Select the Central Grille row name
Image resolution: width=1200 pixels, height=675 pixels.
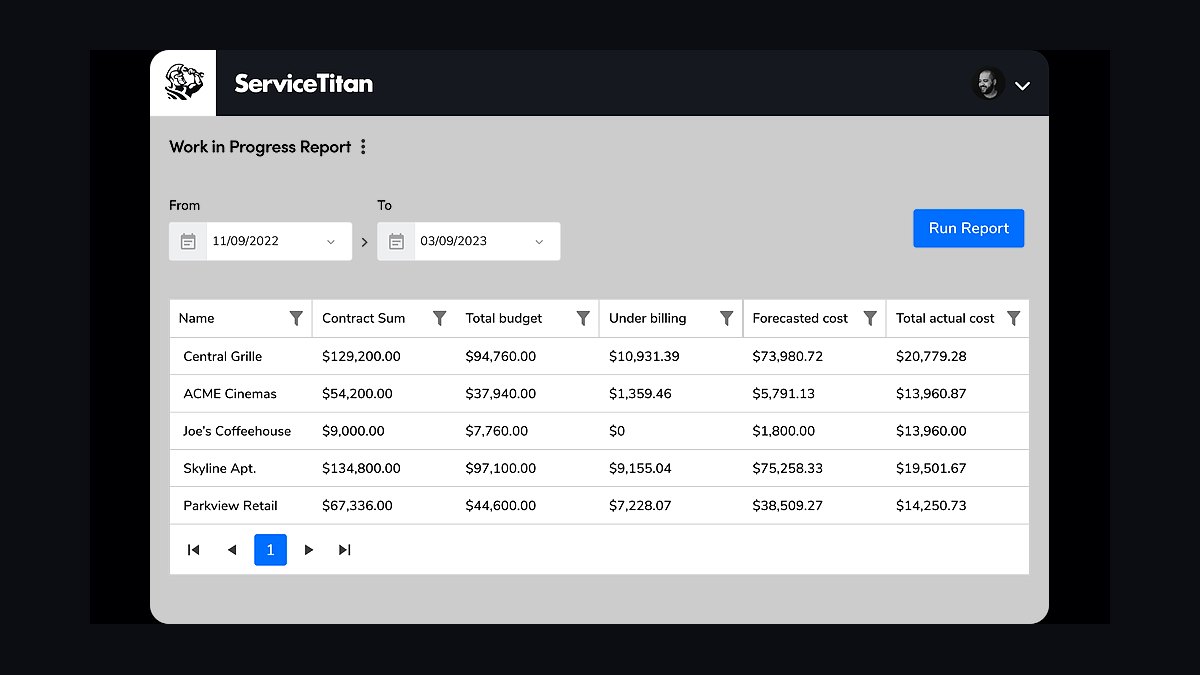click(x=223, y=356)
